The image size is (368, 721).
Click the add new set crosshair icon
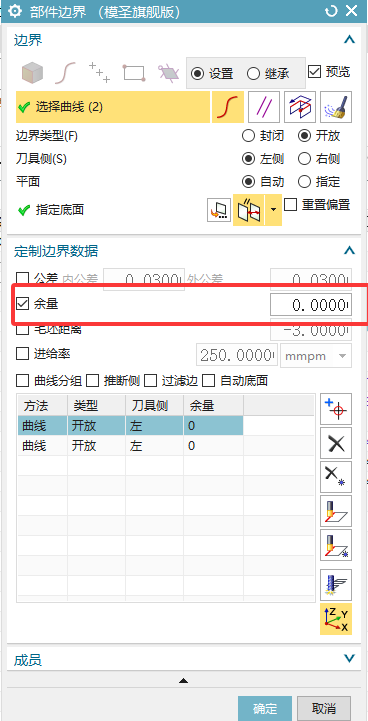[x=336, y=409]
